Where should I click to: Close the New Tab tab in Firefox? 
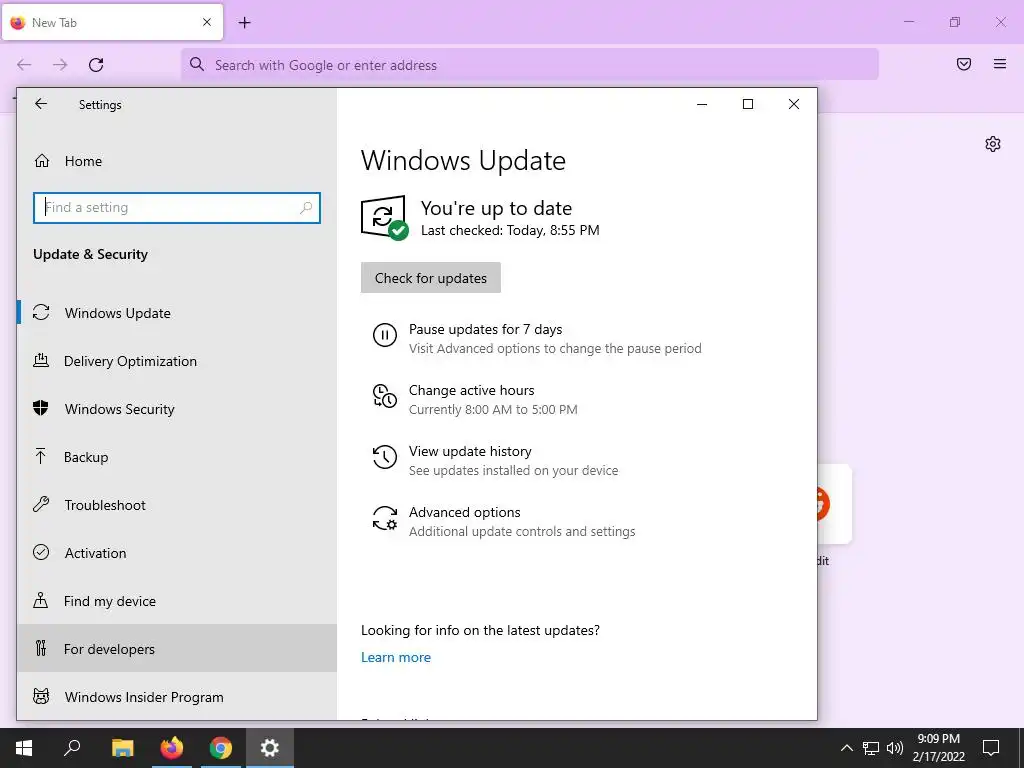(207, 22)
